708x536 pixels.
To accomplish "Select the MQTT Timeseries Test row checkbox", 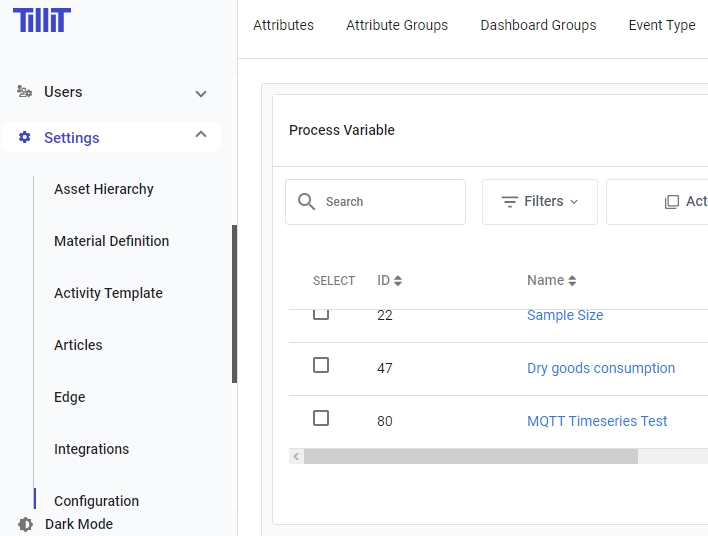I will click(x=321, y=418).
